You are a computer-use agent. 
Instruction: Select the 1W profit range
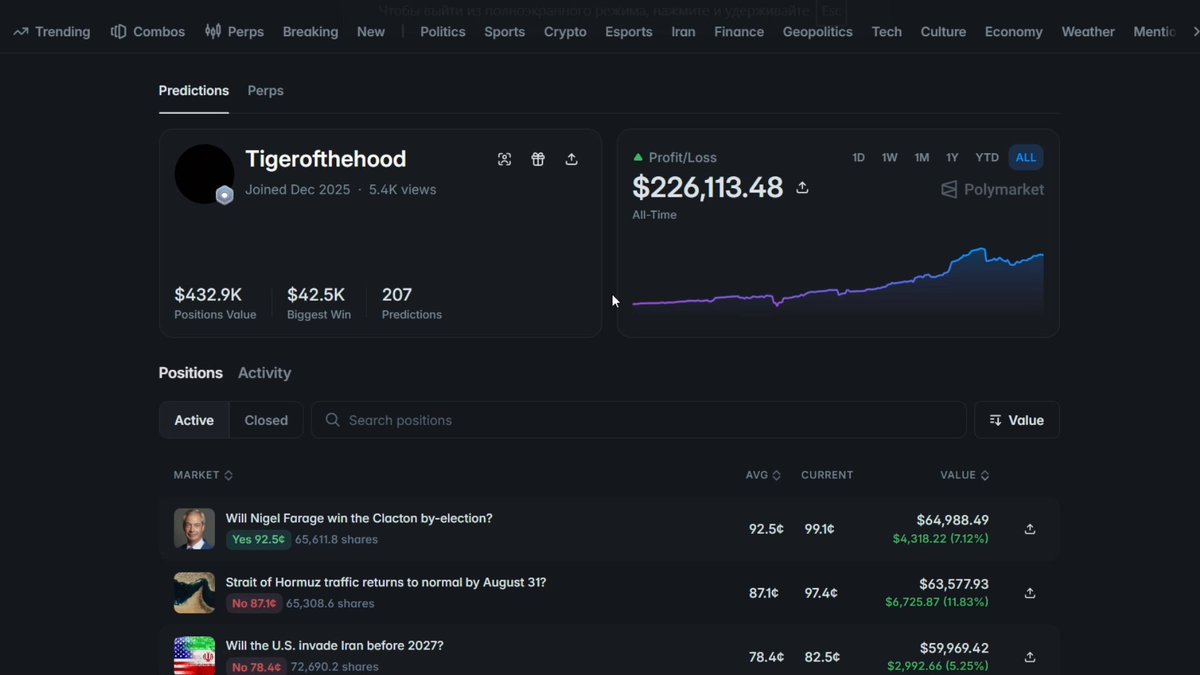coord(890,158)
